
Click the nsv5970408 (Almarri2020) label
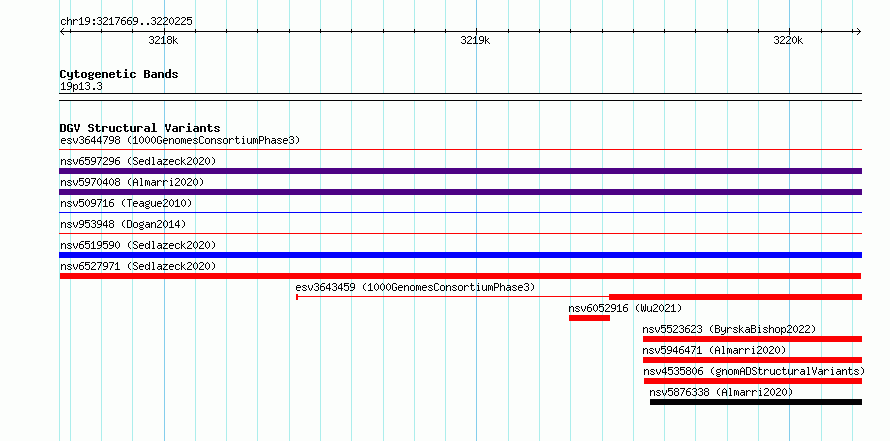point(132,182)
